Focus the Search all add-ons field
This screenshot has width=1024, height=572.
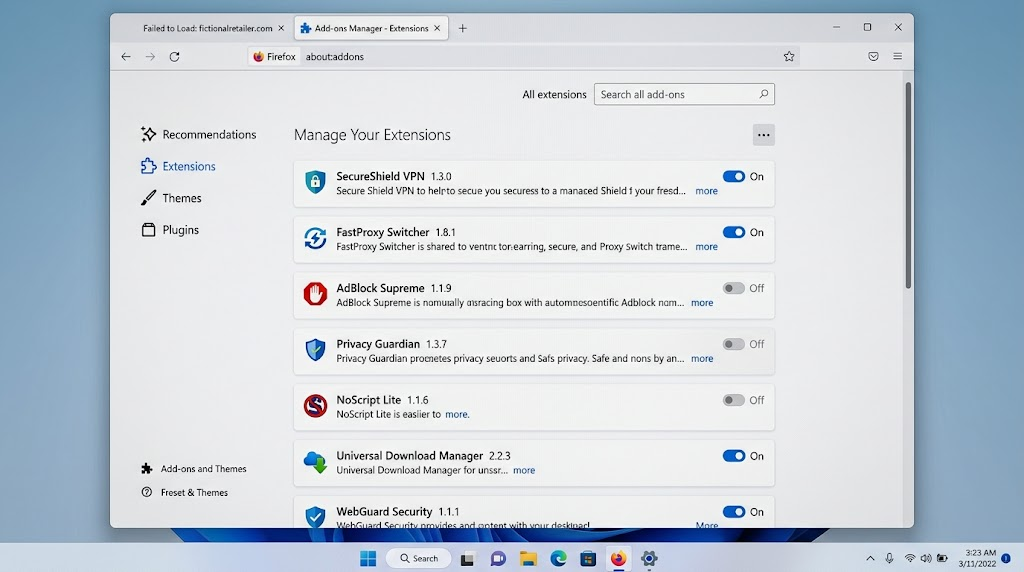click(x=684, y=94)
